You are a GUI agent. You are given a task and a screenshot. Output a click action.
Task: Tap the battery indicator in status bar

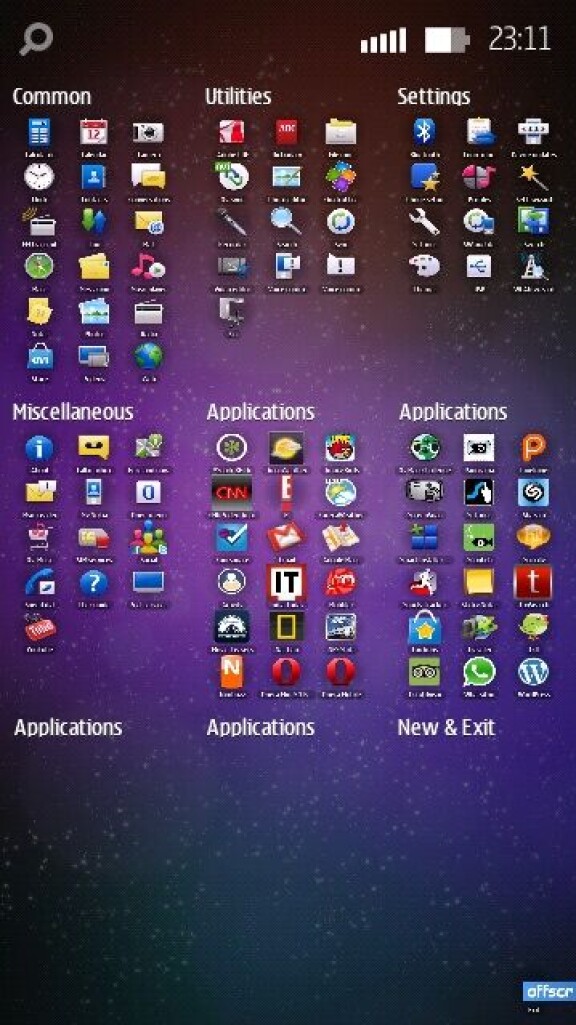447,40
